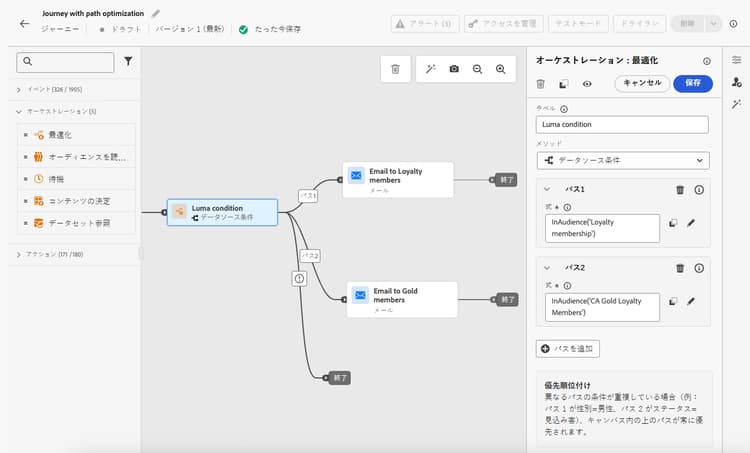Zoom out on the canvas
The height and width of the screenshot is (453, 750).
click(x=477, y=69)
